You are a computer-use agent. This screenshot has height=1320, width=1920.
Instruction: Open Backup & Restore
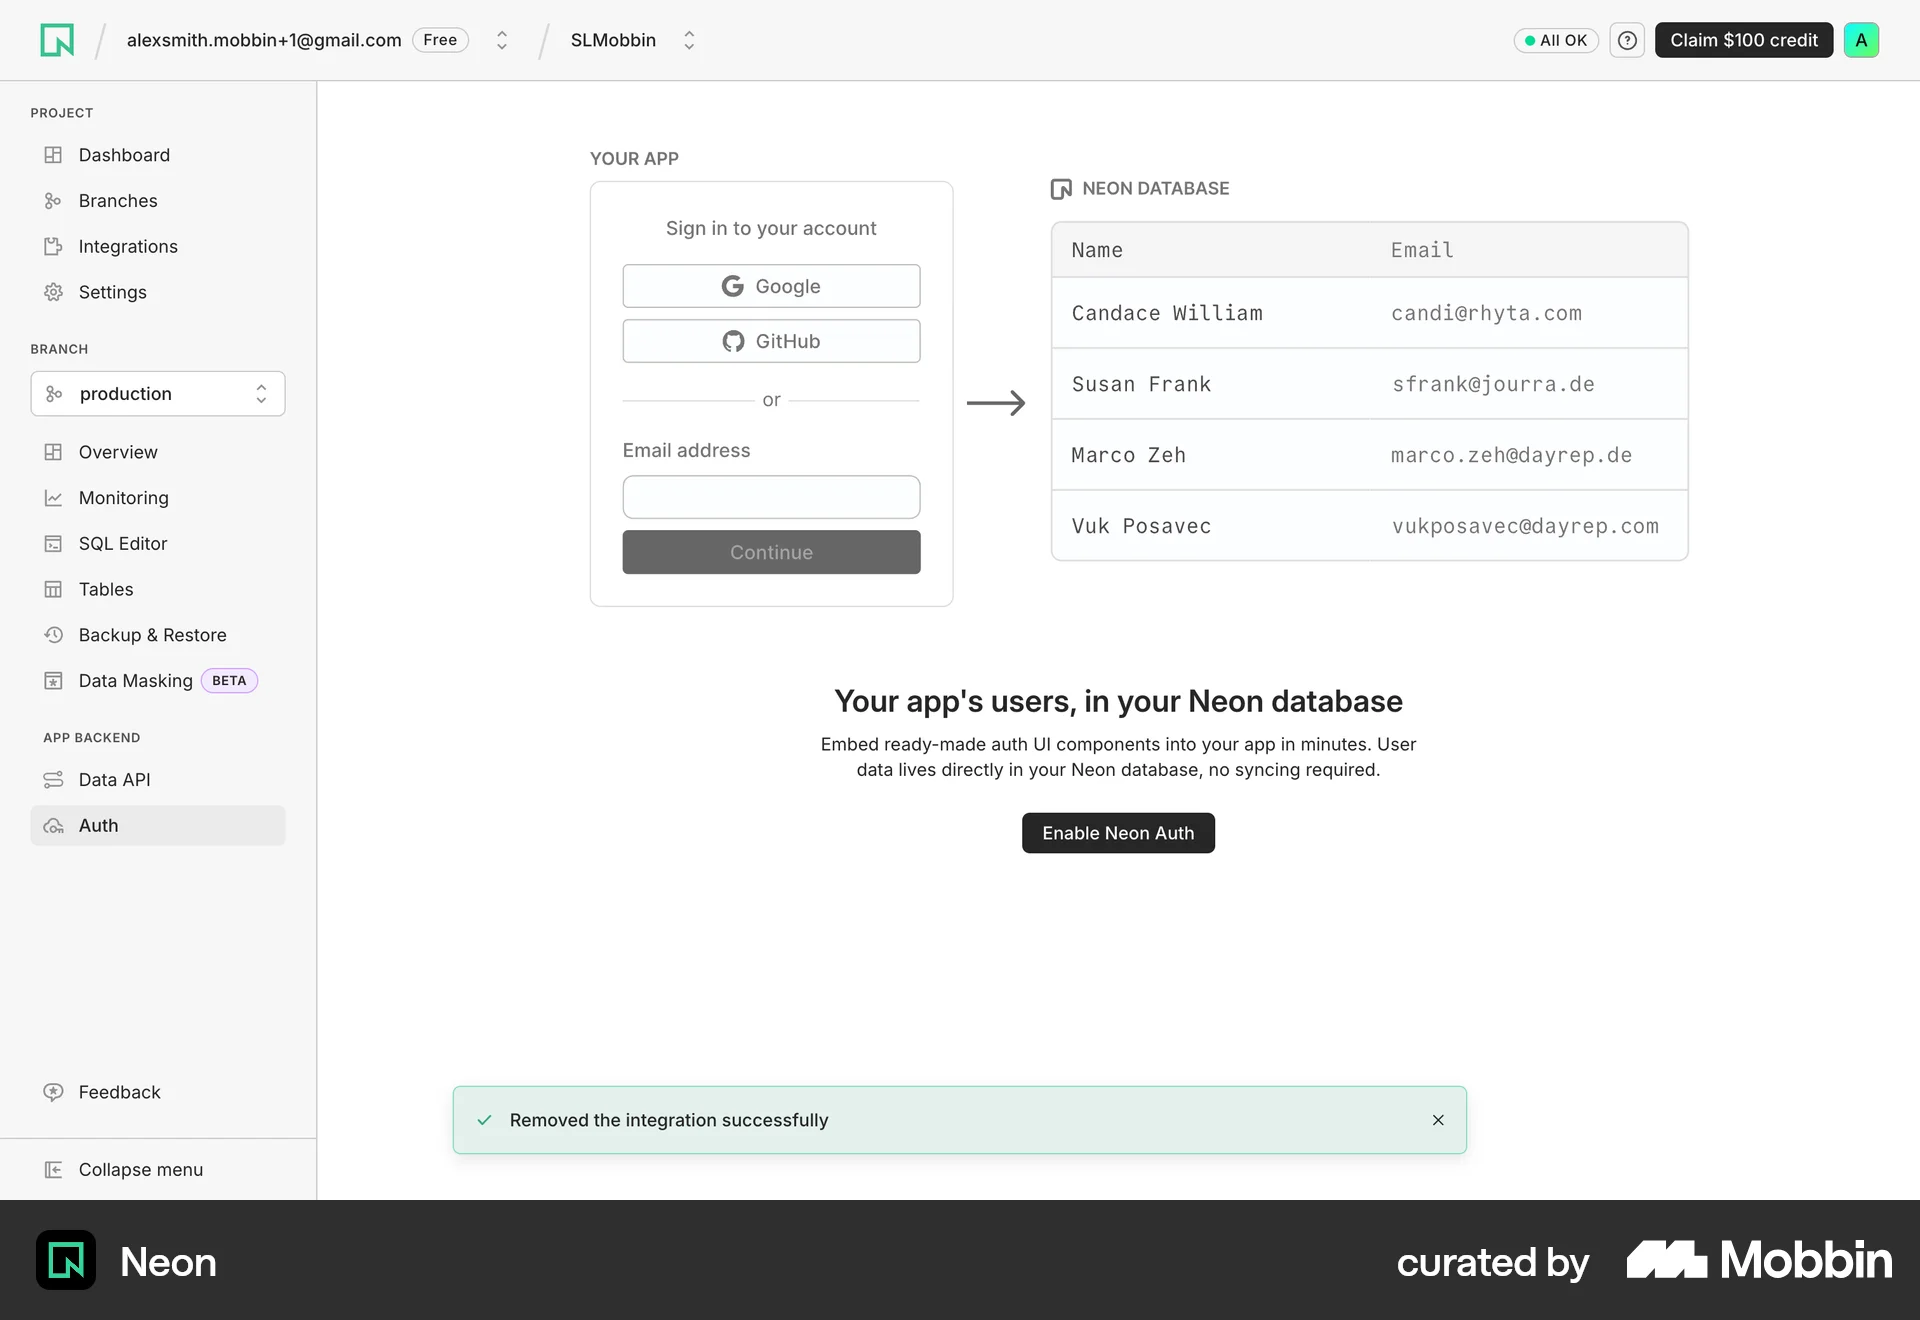pyautogui.click(x=158, y=635)
